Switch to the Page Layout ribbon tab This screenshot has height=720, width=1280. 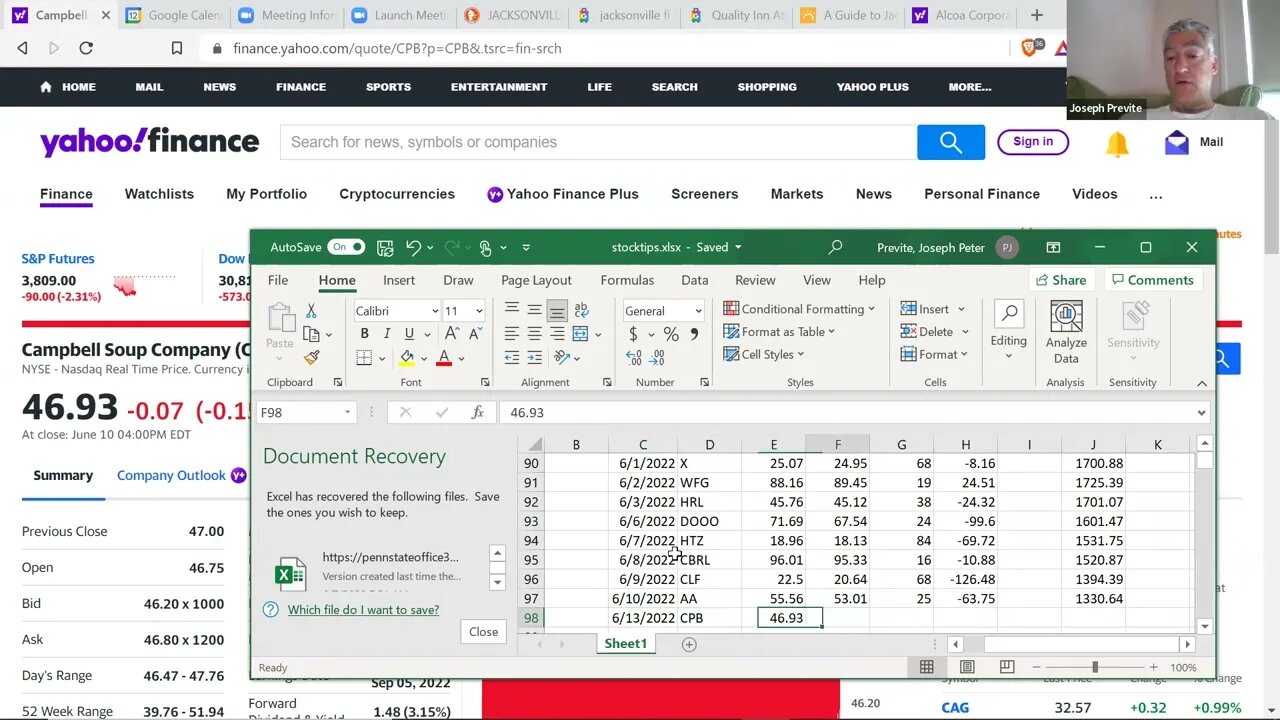click(536, 280)
